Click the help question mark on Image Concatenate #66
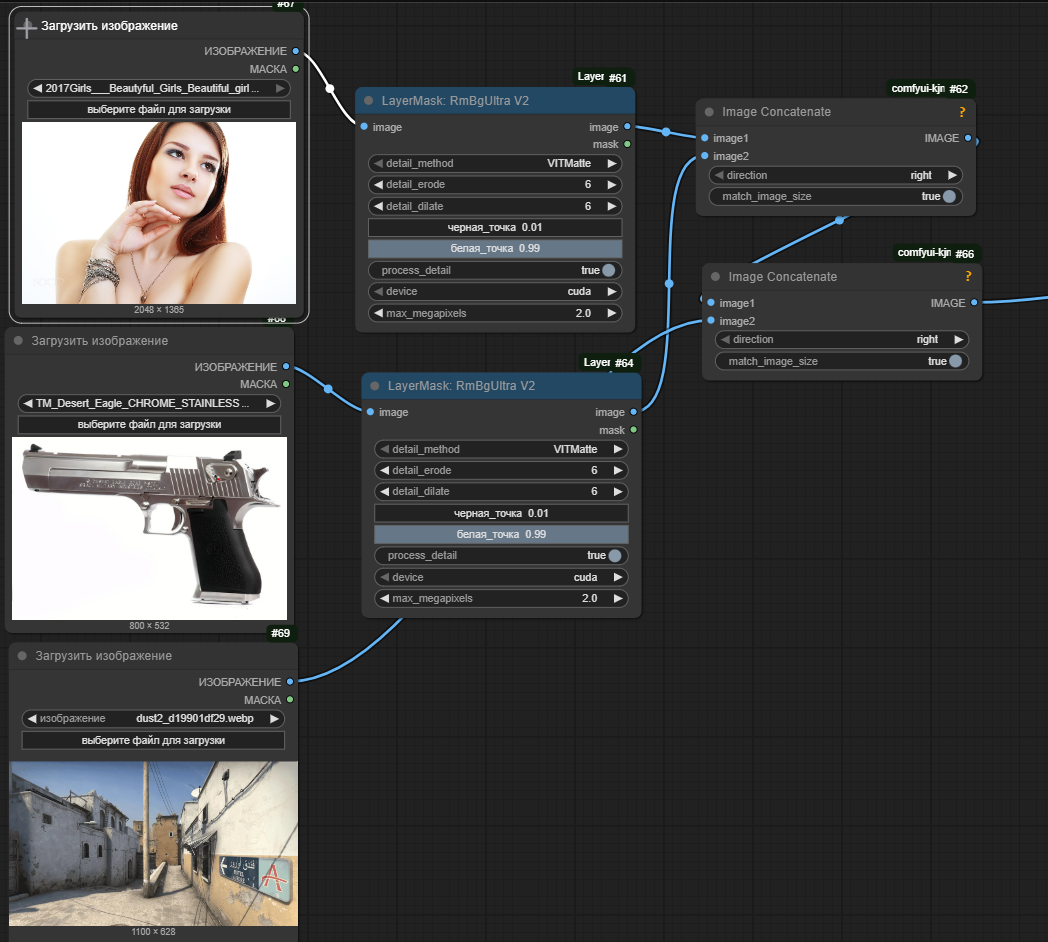The width and height of the screenshot is (1048, 942). (967, 277)
